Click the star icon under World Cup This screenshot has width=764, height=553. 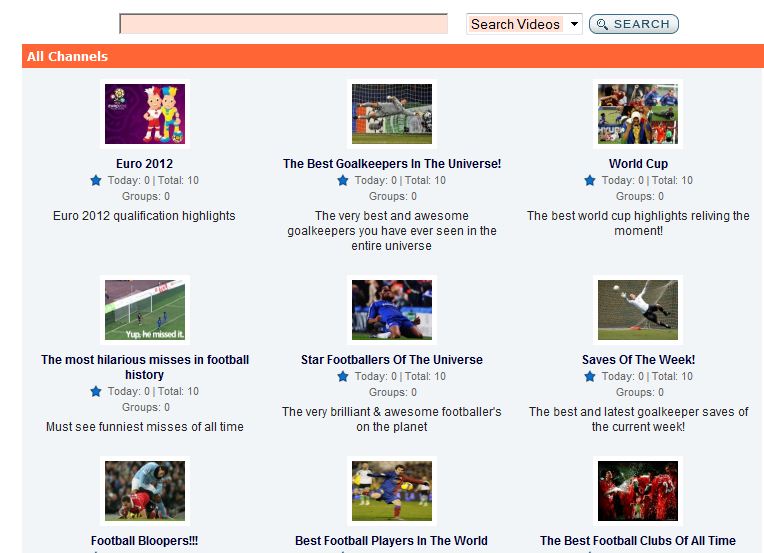pos(590,180)
